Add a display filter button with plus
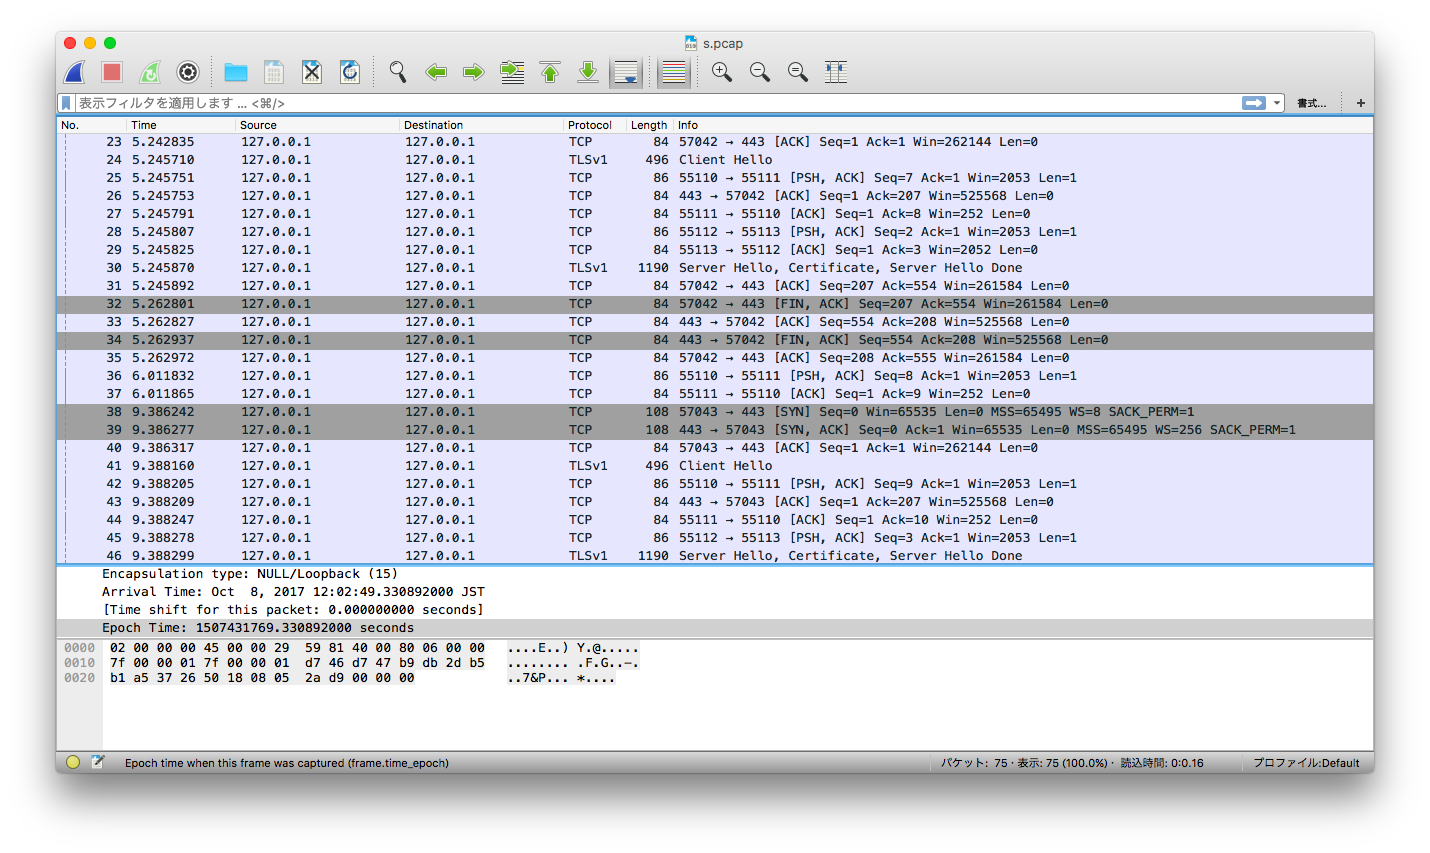 pos(1361,103)
